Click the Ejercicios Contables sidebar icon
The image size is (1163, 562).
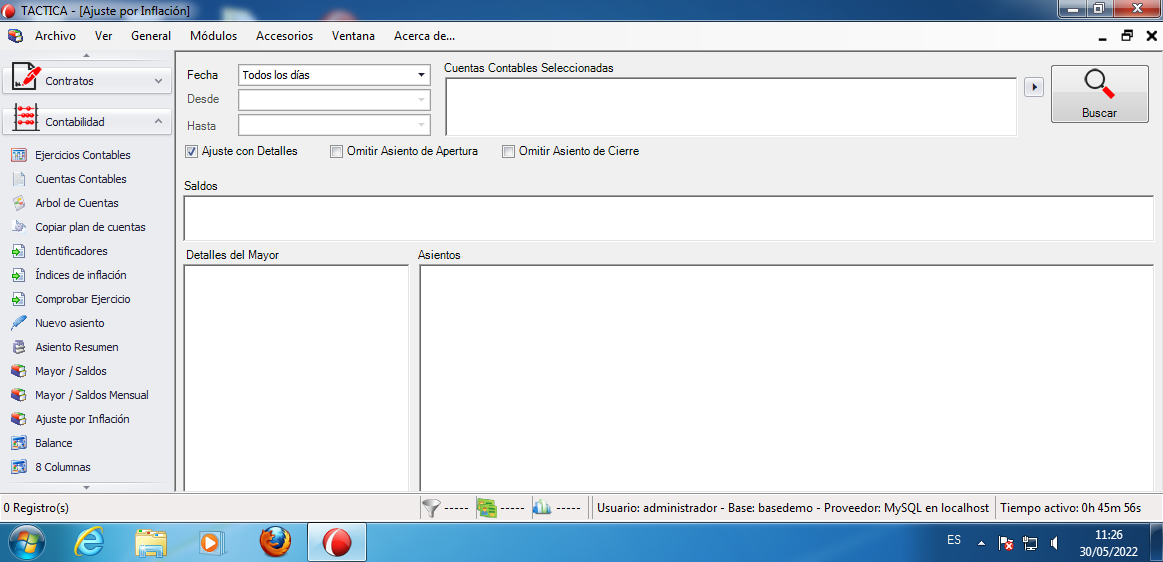[x=19, y=155]
